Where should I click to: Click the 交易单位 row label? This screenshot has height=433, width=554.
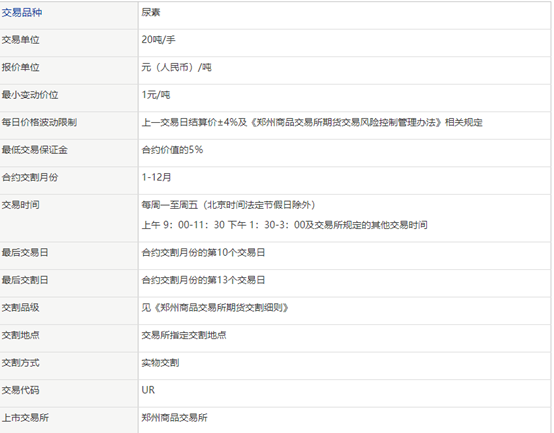[20, 40]
